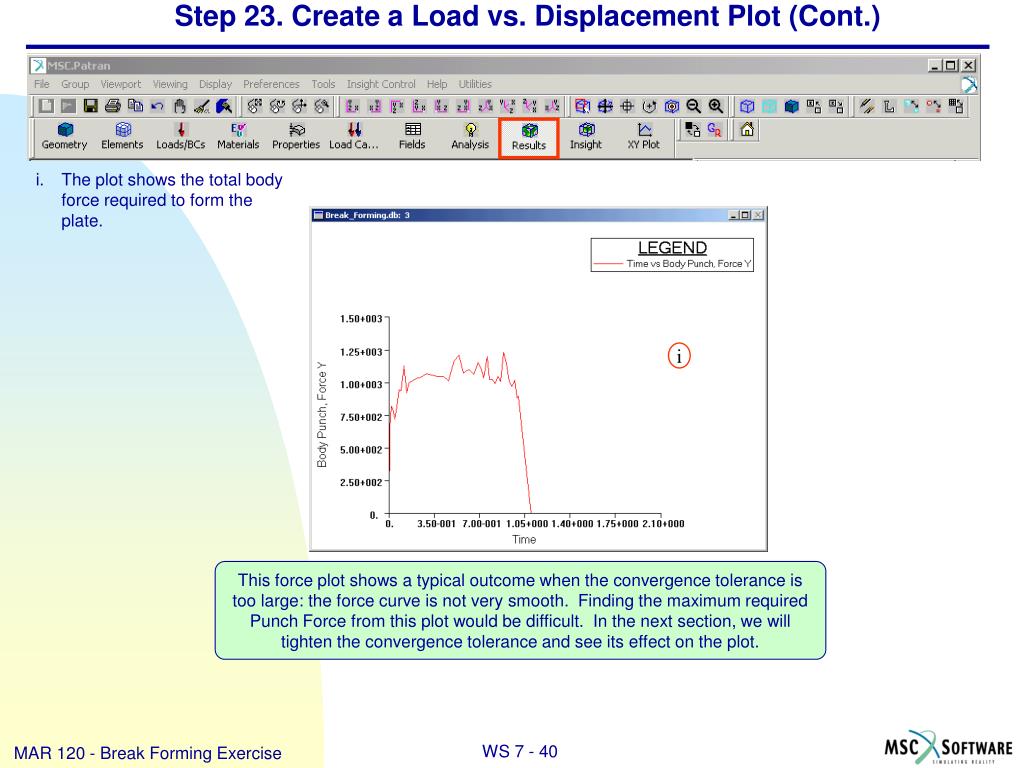This screenshot has height=768, width=1024.
Task: Open the Insight application
Action: tap(586, 136)
